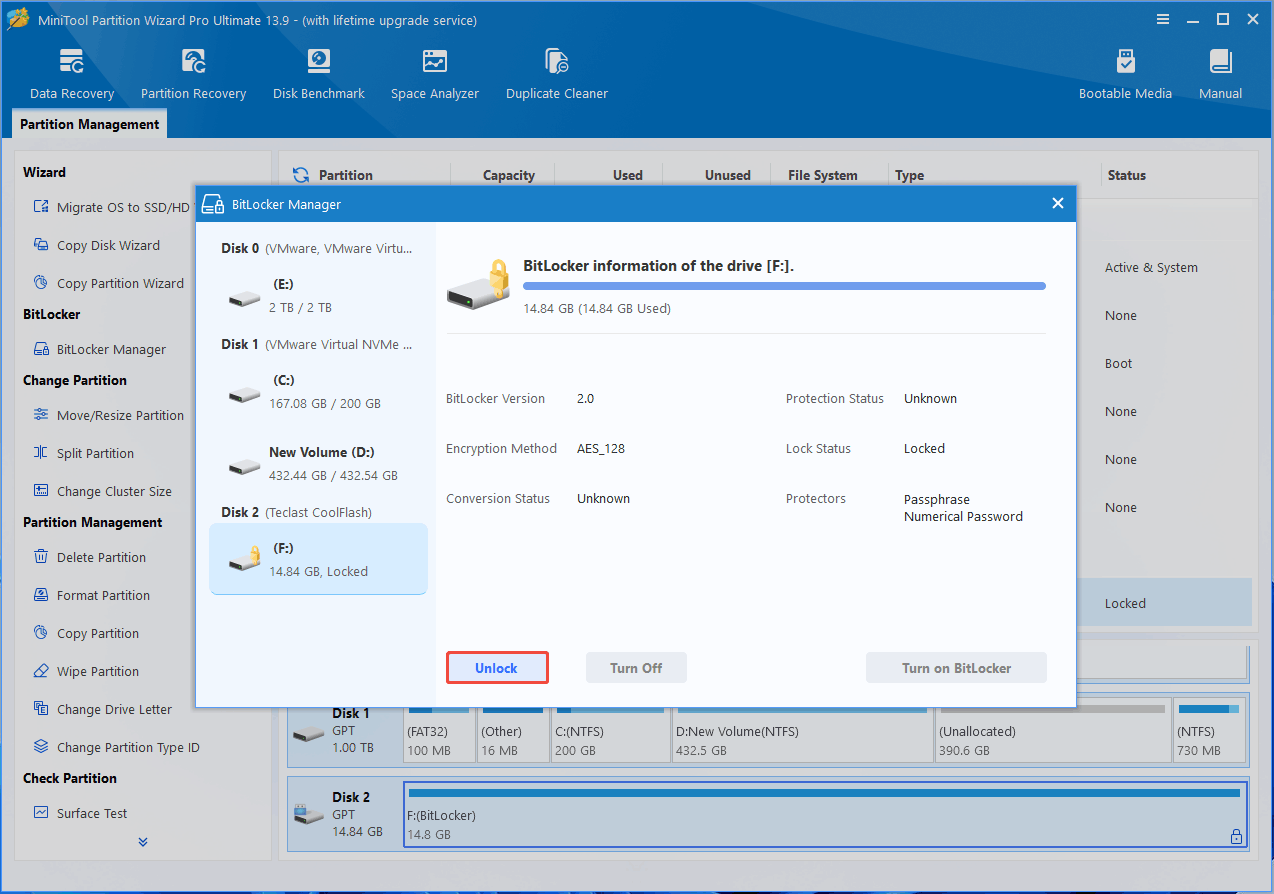1274x894 pixels.
Task: Launch Disk Benchmark
Action: coord(319,75)
